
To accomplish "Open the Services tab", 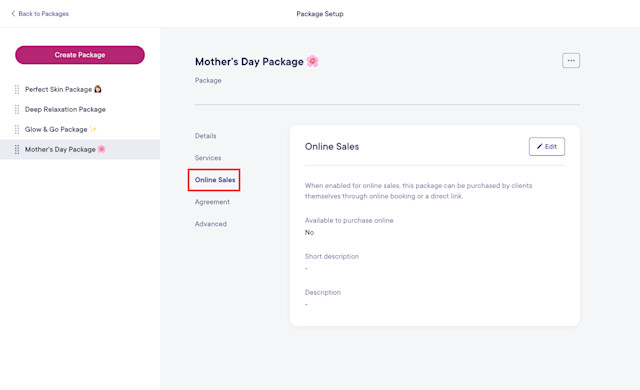I will point(208,158).
